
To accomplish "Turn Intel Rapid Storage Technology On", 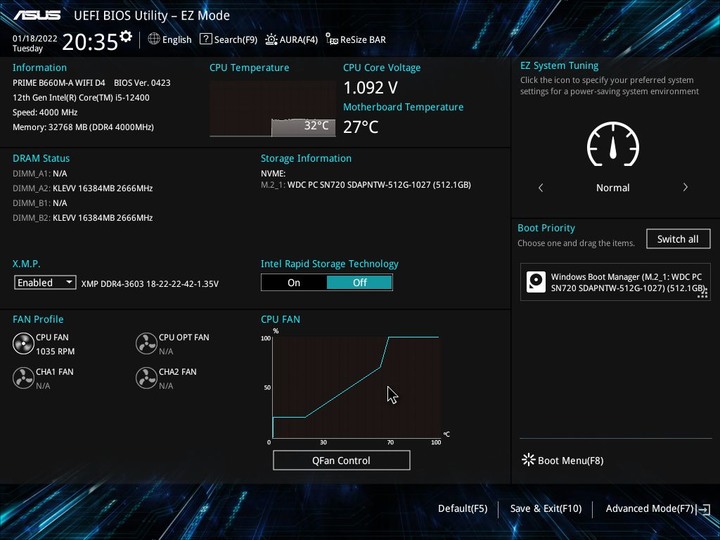I will coord(294,282).
